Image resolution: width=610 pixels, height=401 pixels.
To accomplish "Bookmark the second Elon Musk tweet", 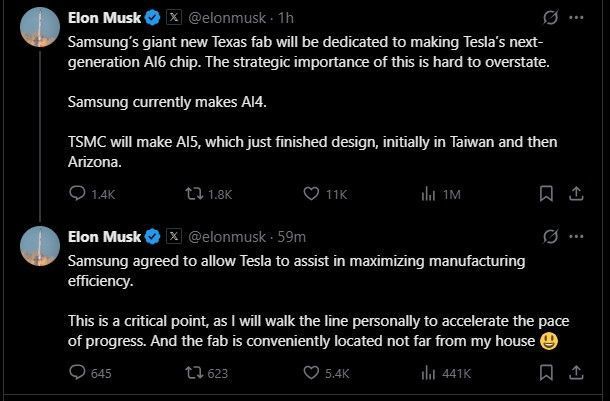I will [x=547, y=373].
